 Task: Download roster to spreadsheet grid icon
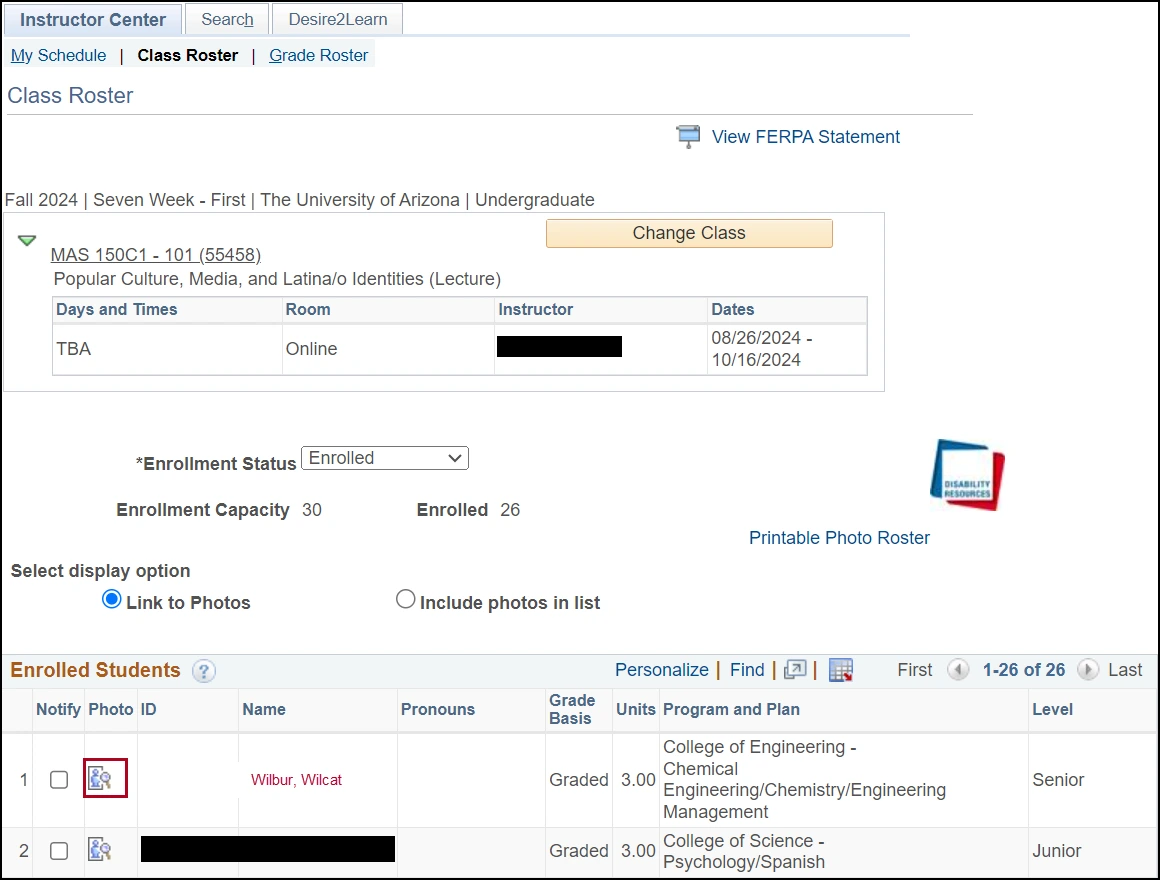point(841,669)
